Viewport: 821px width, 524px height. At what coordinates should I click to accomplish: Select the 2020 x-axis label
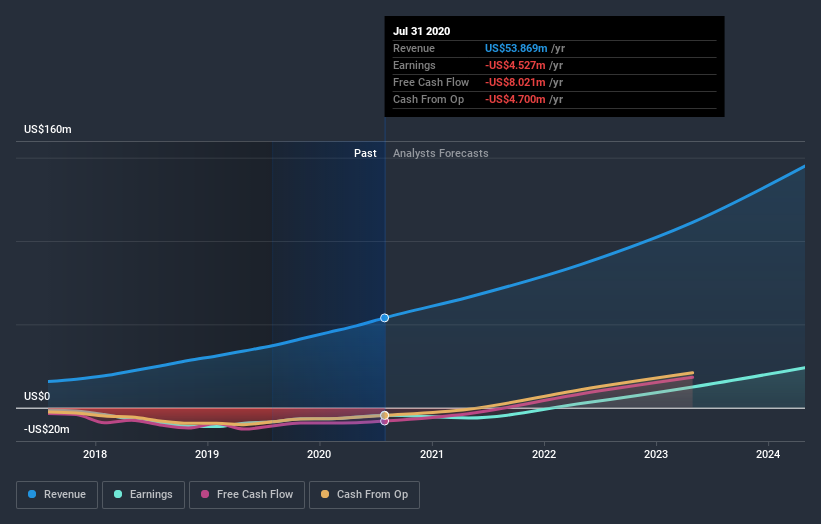click(319, 454)
